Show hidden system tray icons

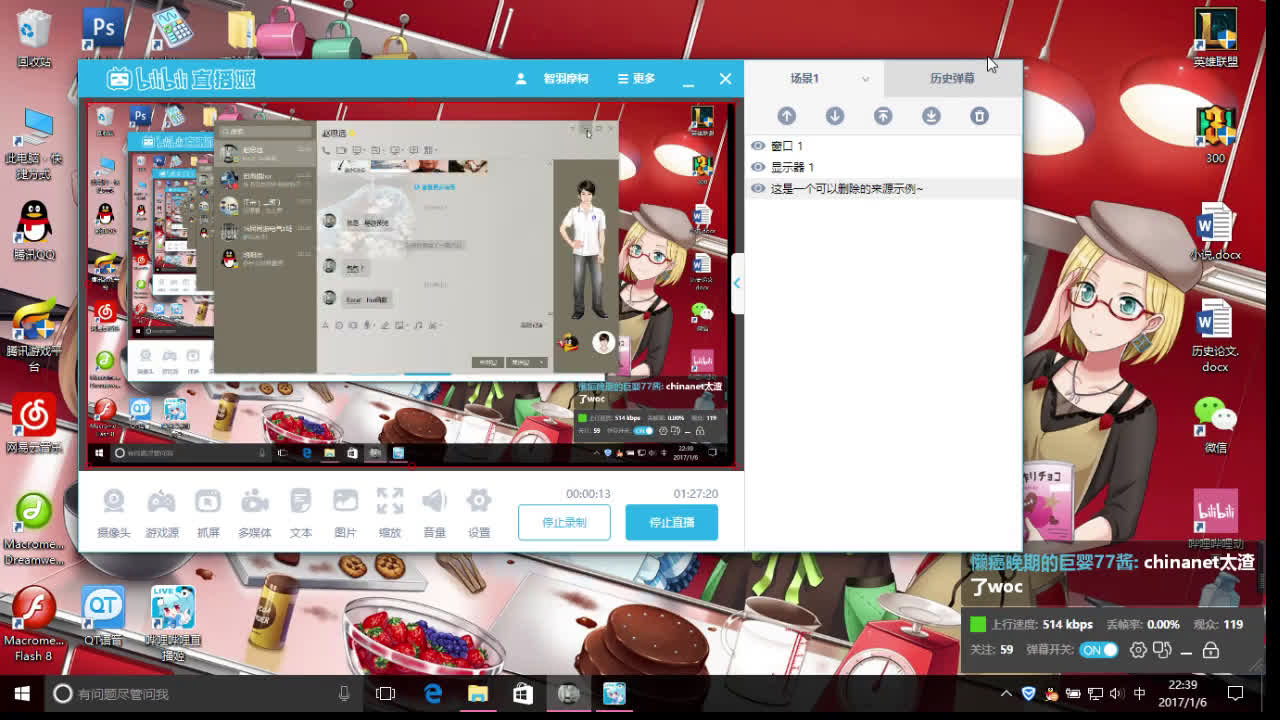pos(1006,693)
